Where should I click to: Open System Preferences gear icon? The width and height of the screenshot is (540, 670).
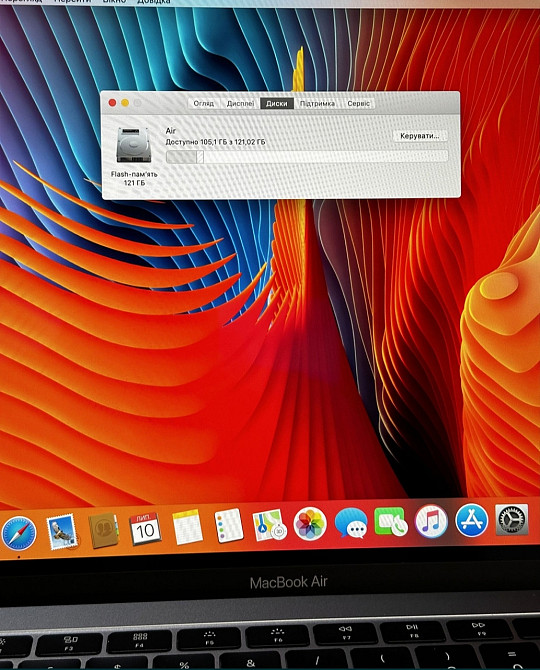[x=511, y=520]
